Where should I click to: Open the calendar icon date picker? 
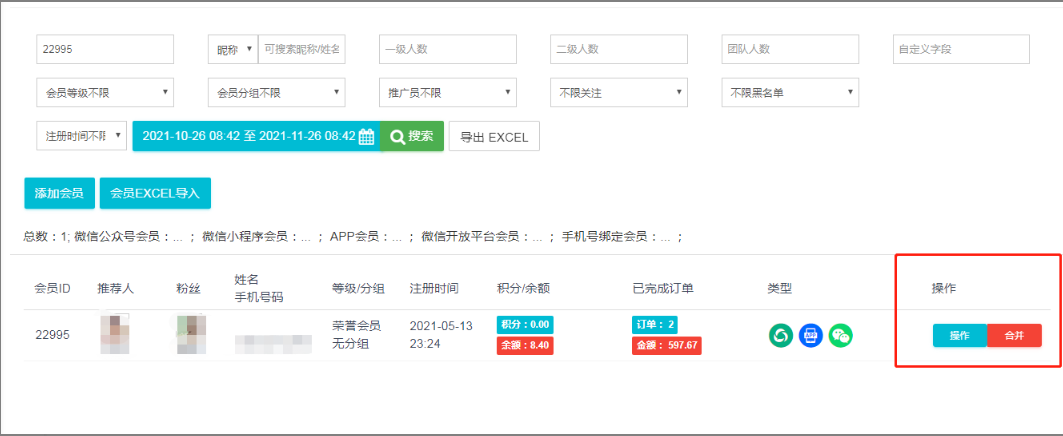pyautogui.click(x=367, y=137)
